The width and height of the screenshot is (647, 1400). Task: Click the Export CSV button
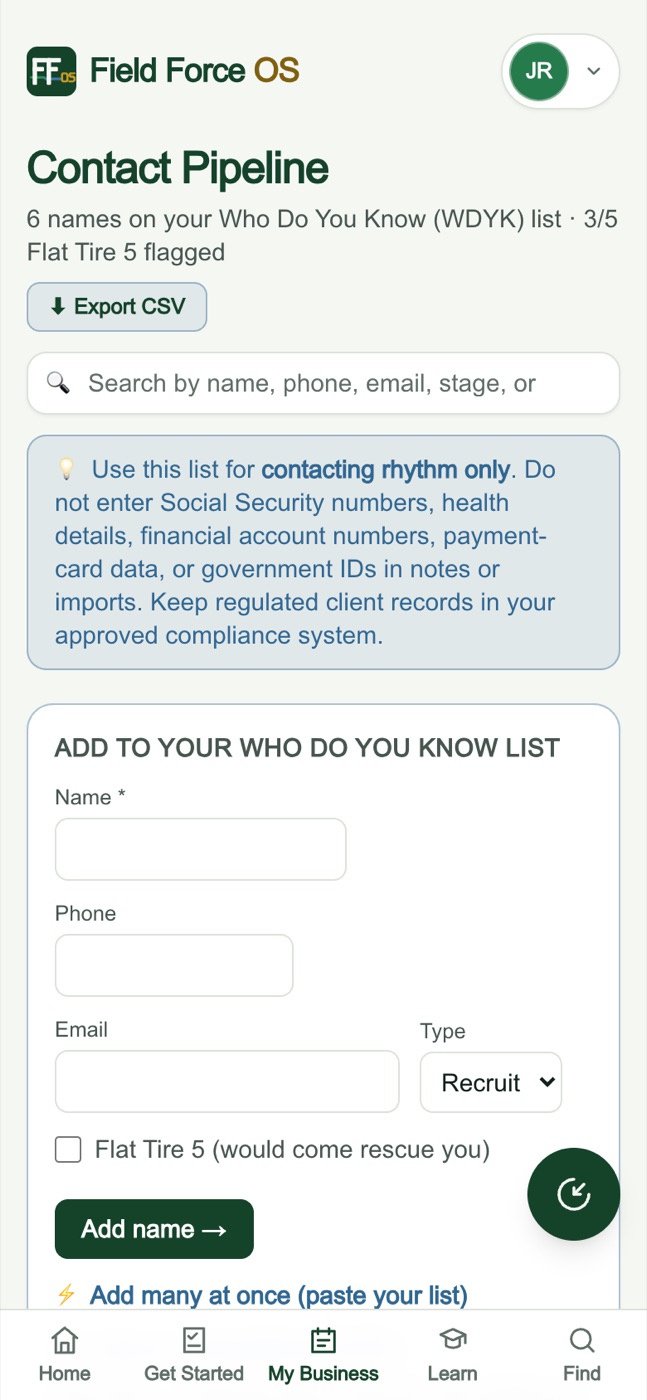coord(117,307)
